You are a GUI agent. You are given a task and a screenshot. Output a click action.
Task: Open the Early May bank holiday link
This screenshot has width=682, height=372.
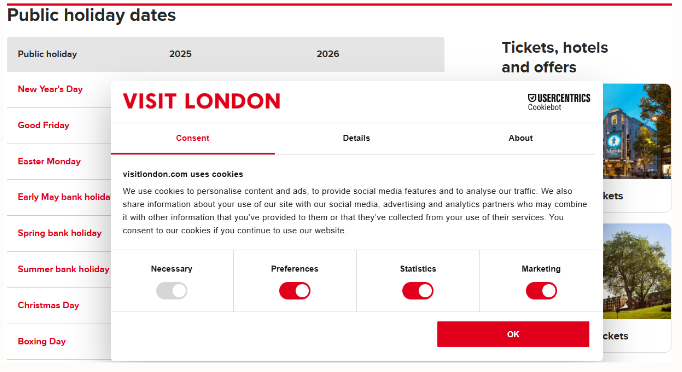point(64,197)
